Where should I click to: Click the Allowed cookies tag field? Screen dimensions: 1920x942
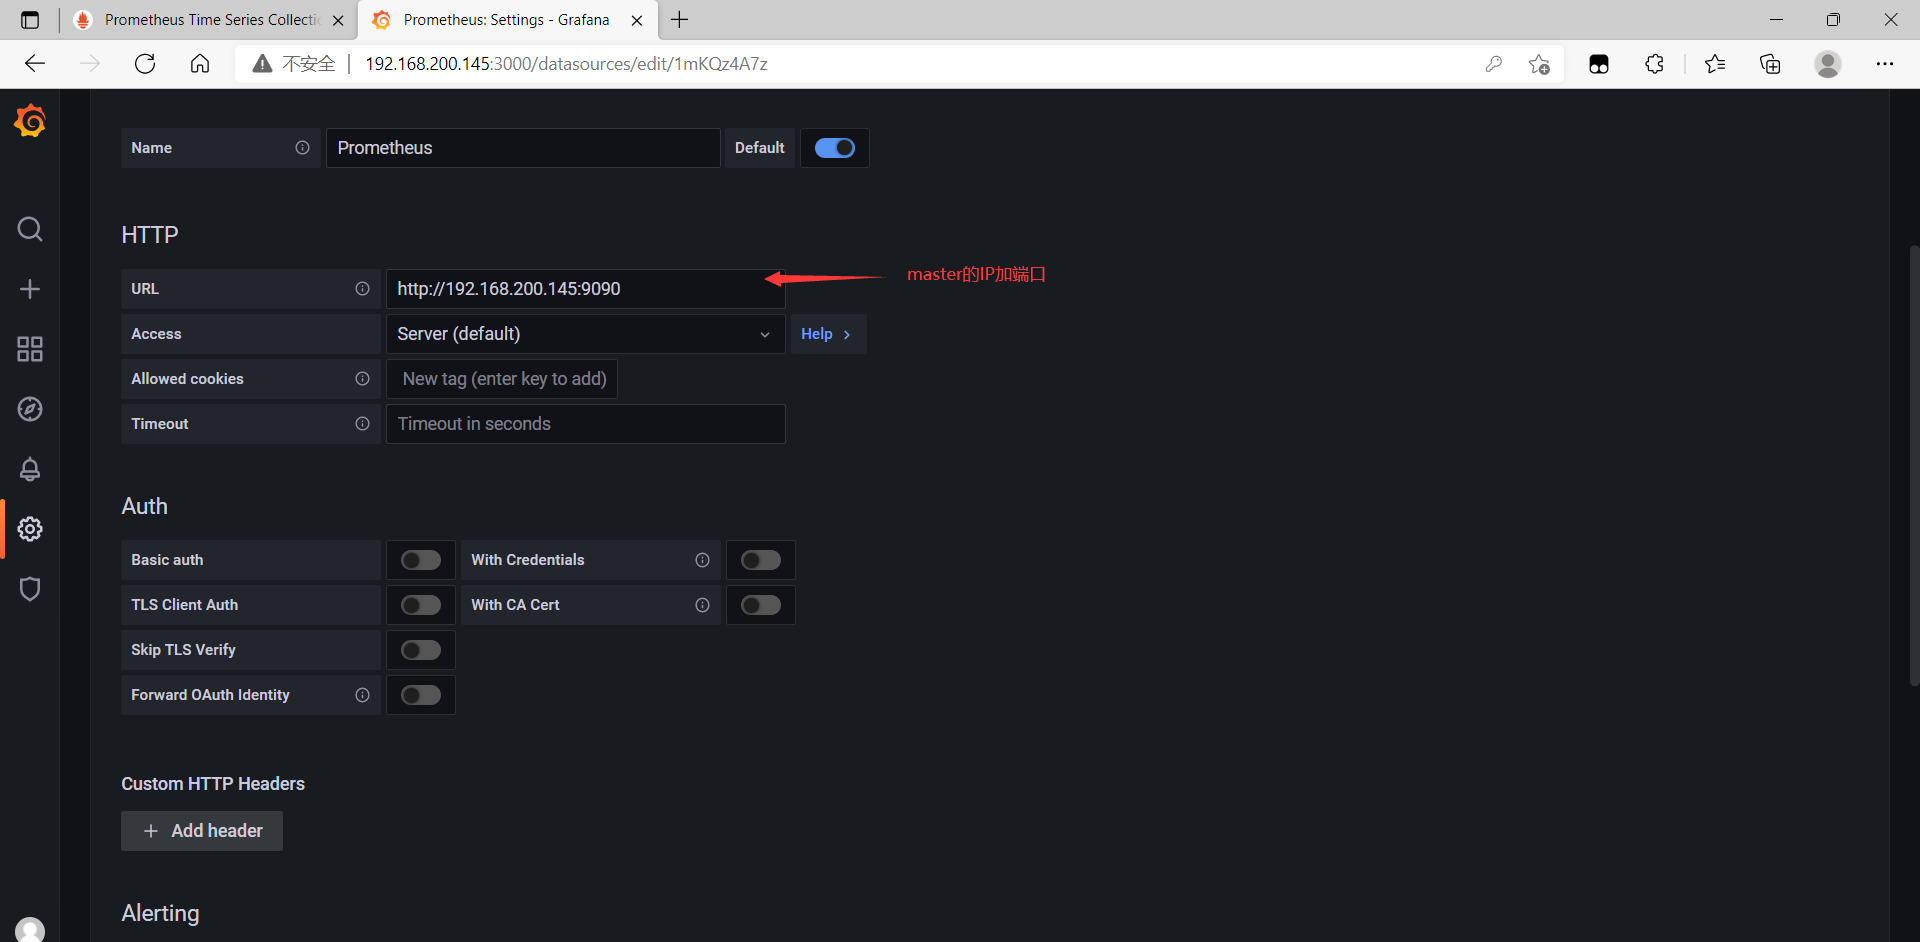[x=502, y=379]
